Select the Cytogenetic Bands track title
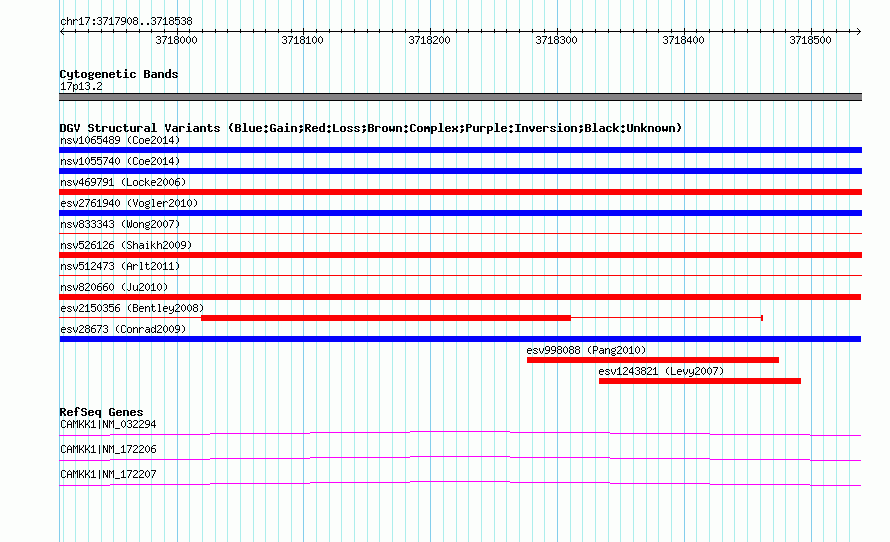Screen dimensions: 890x542 tap(119, 74)
